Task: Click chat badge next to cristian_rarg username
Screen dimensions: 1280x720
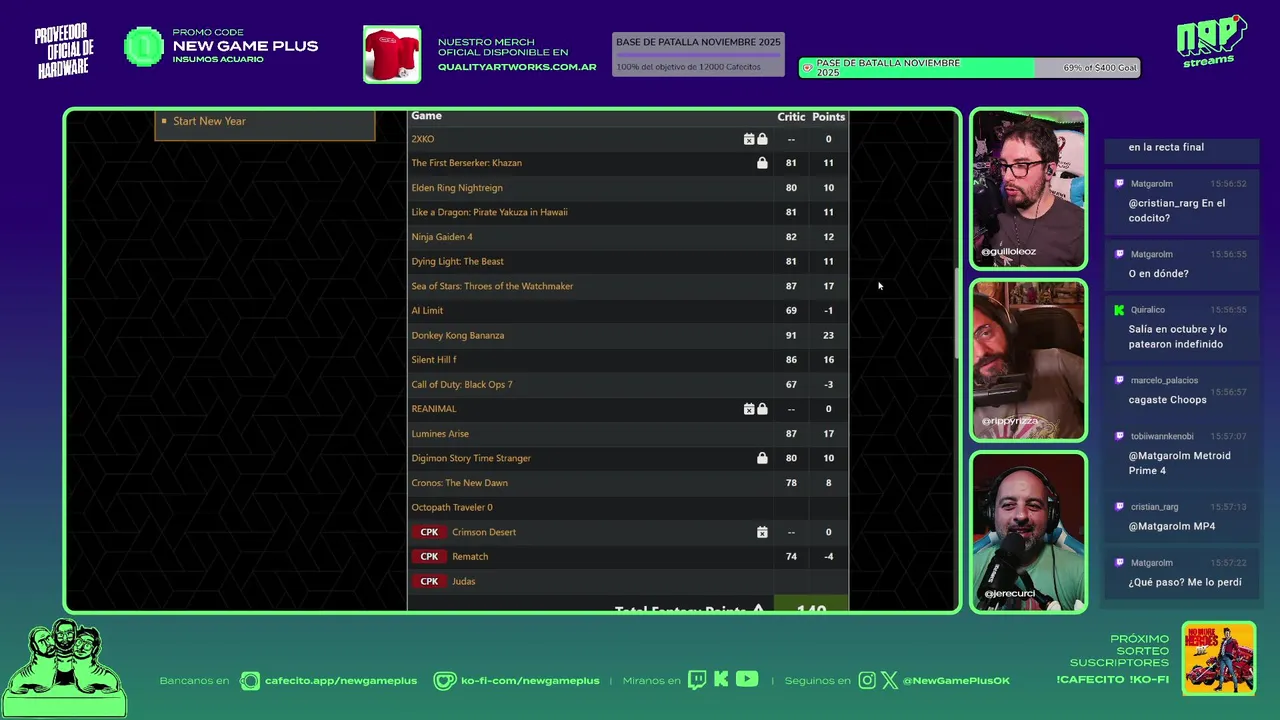Action: click(1119, 507)
